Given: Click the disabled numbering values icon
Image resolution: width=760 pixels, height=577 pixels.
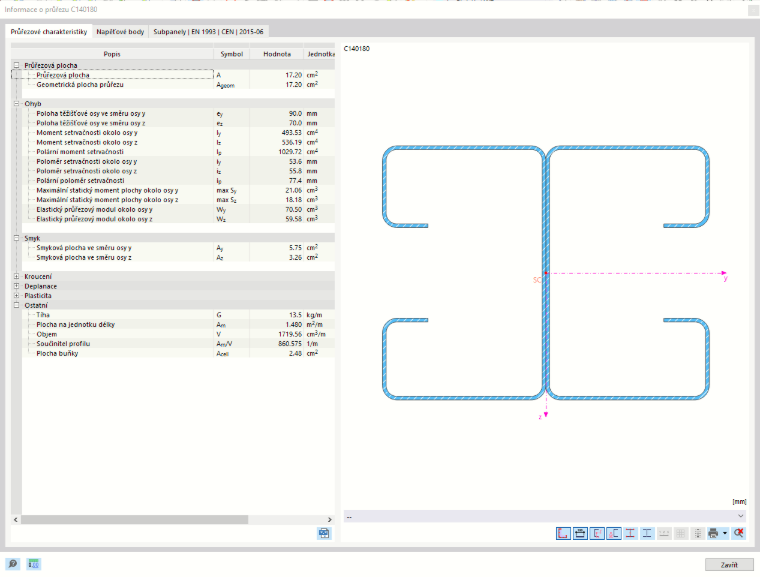Looking at the screenshot, I should coord(664,533).
